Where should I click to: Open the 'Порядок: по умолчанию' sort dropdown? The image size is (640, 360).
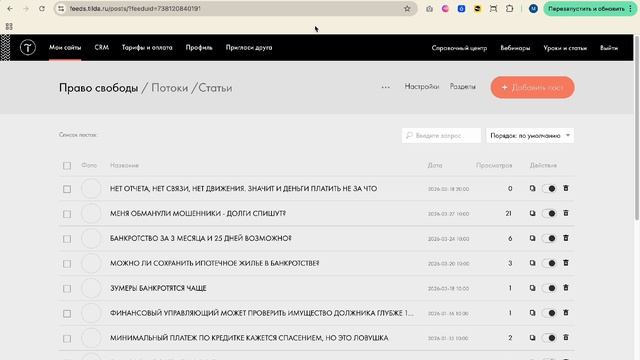(530, 136)
